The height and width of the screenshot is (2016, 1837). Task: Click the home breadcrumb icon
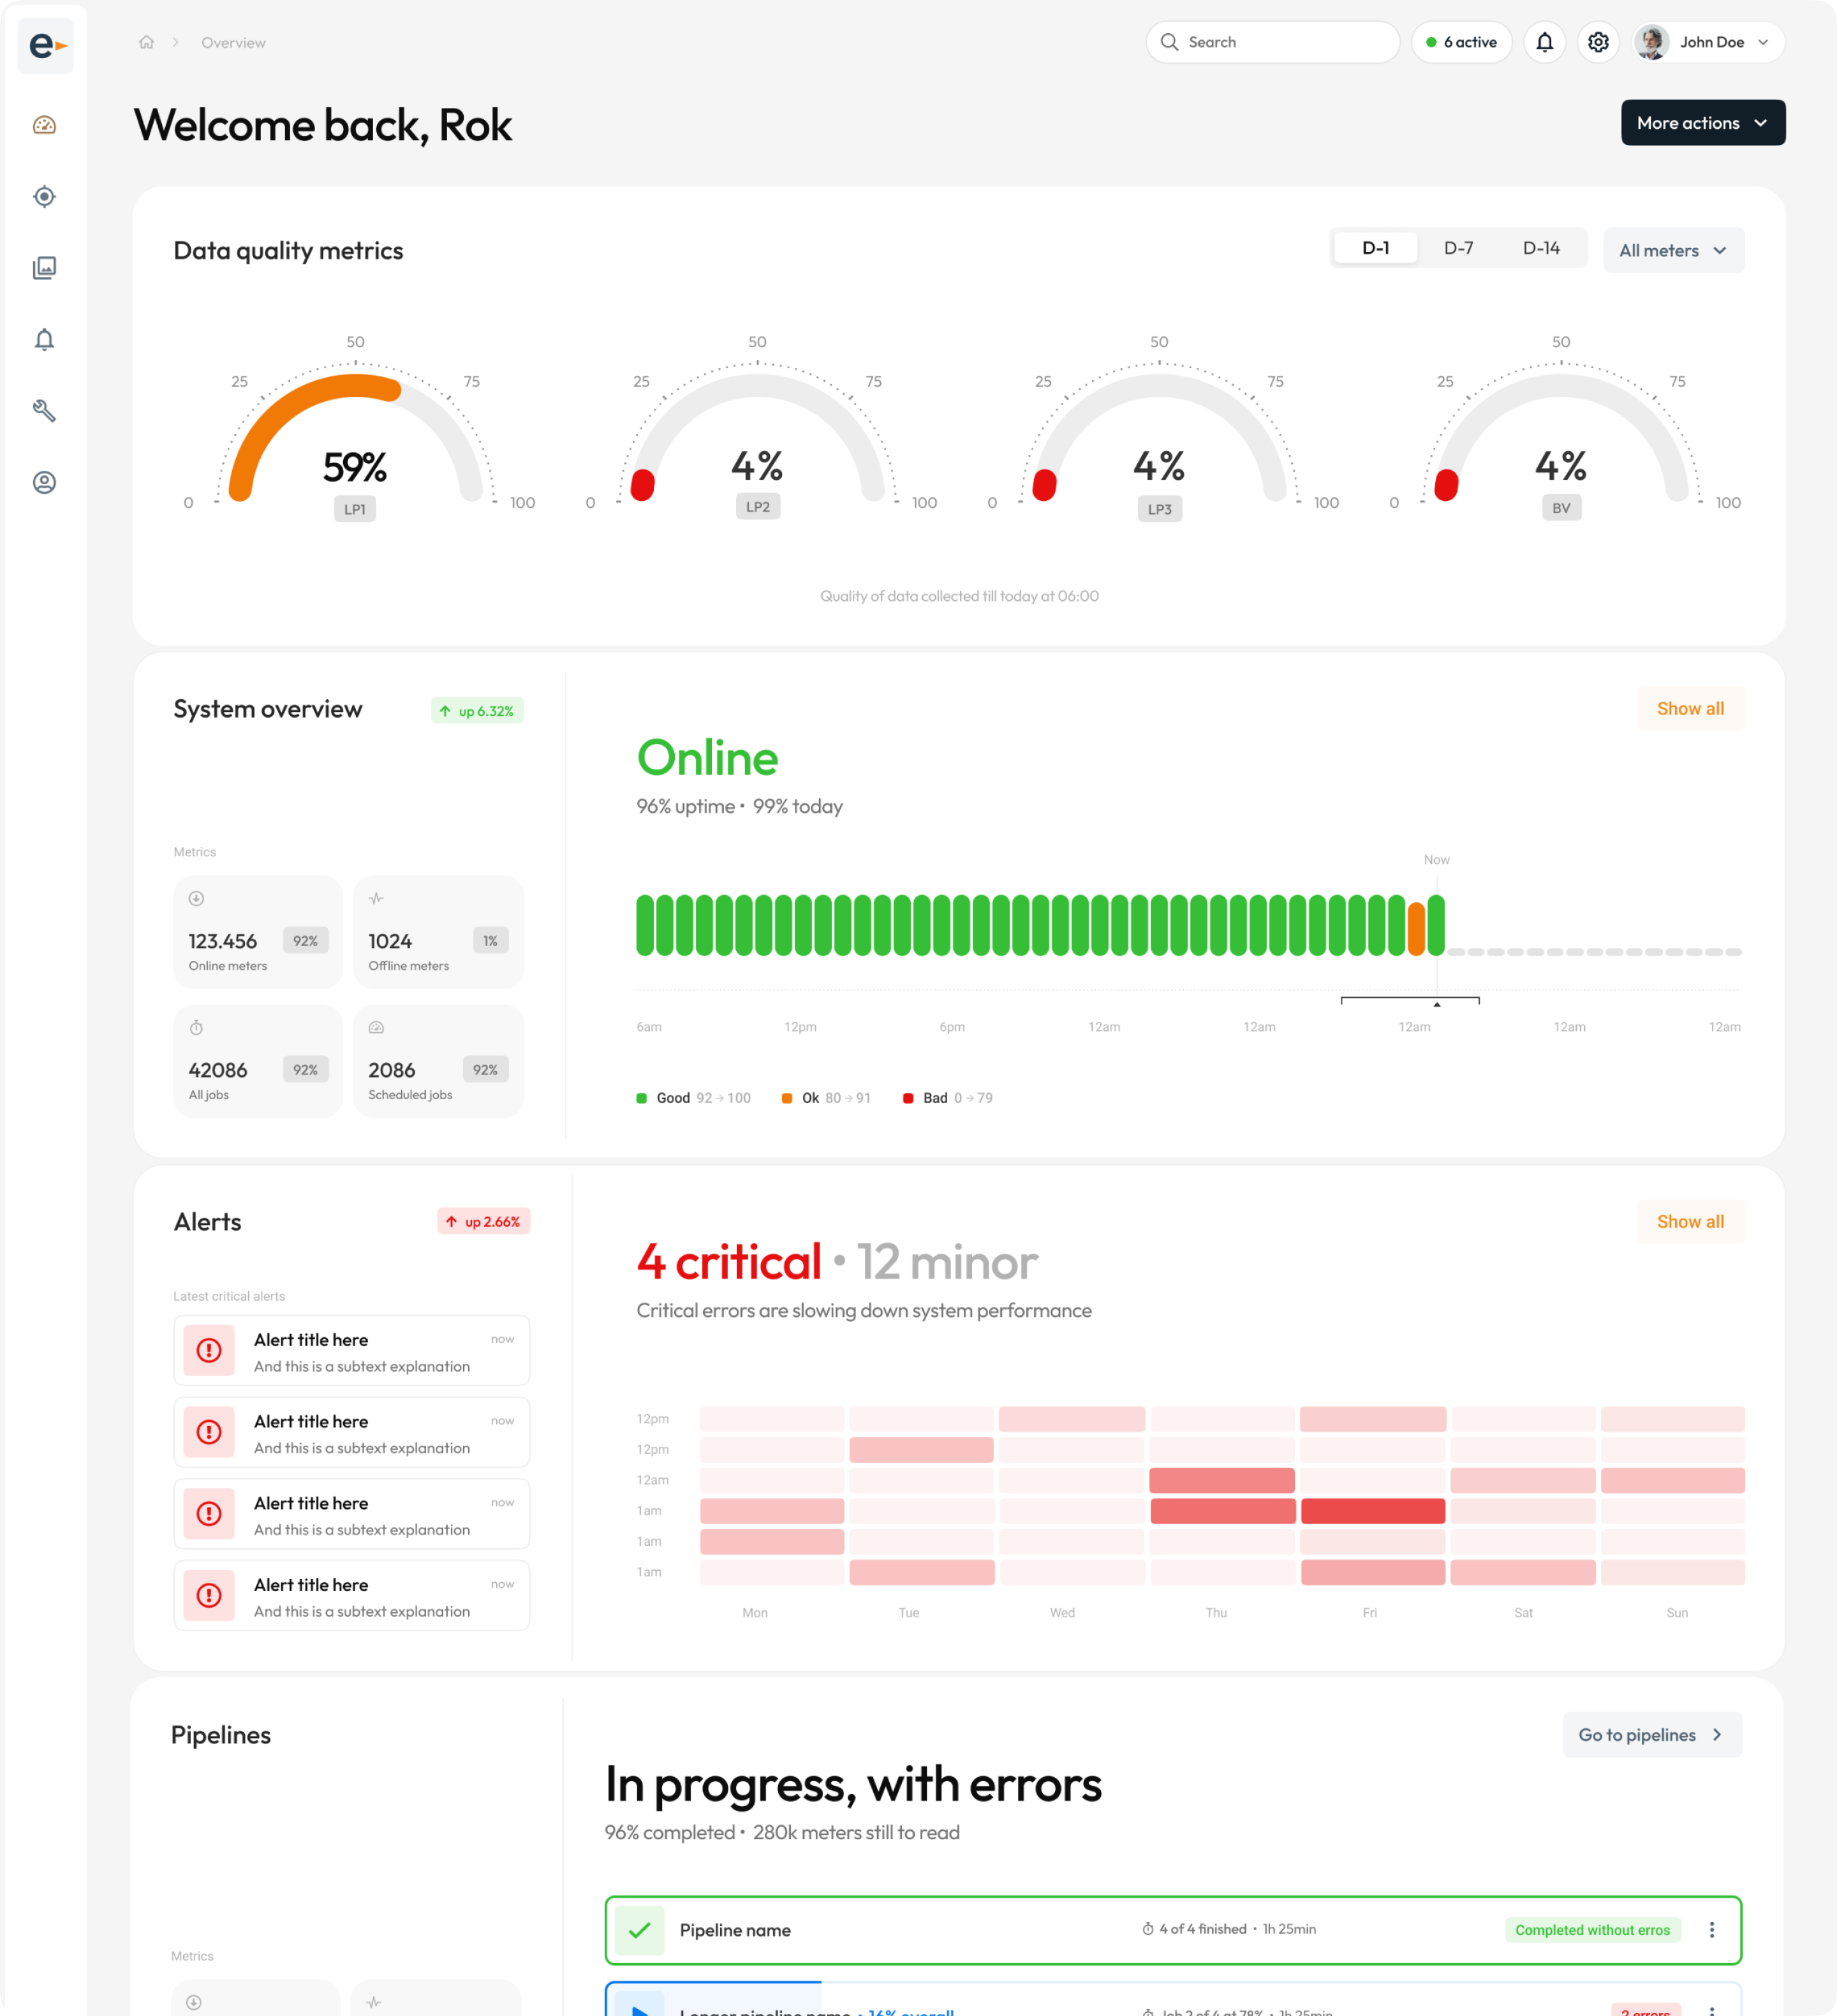point(146,42)
